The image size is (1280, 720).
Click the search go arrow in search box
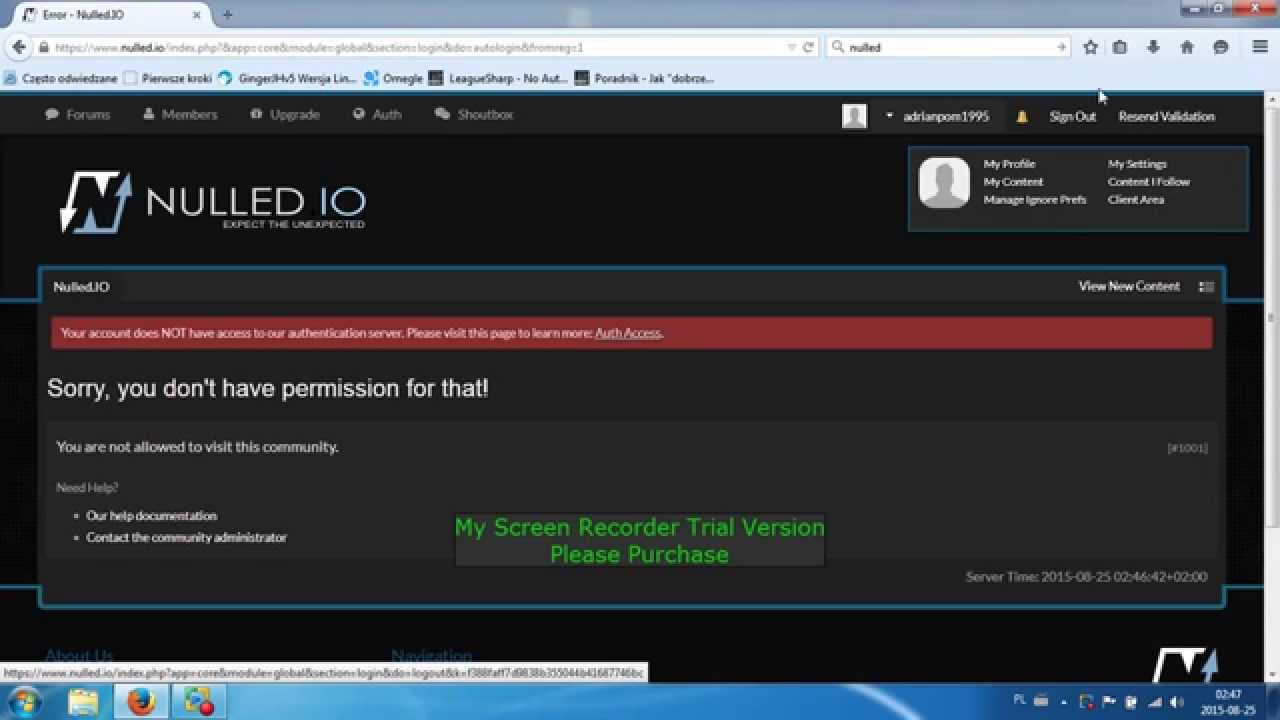click(x=1061, y=47)
